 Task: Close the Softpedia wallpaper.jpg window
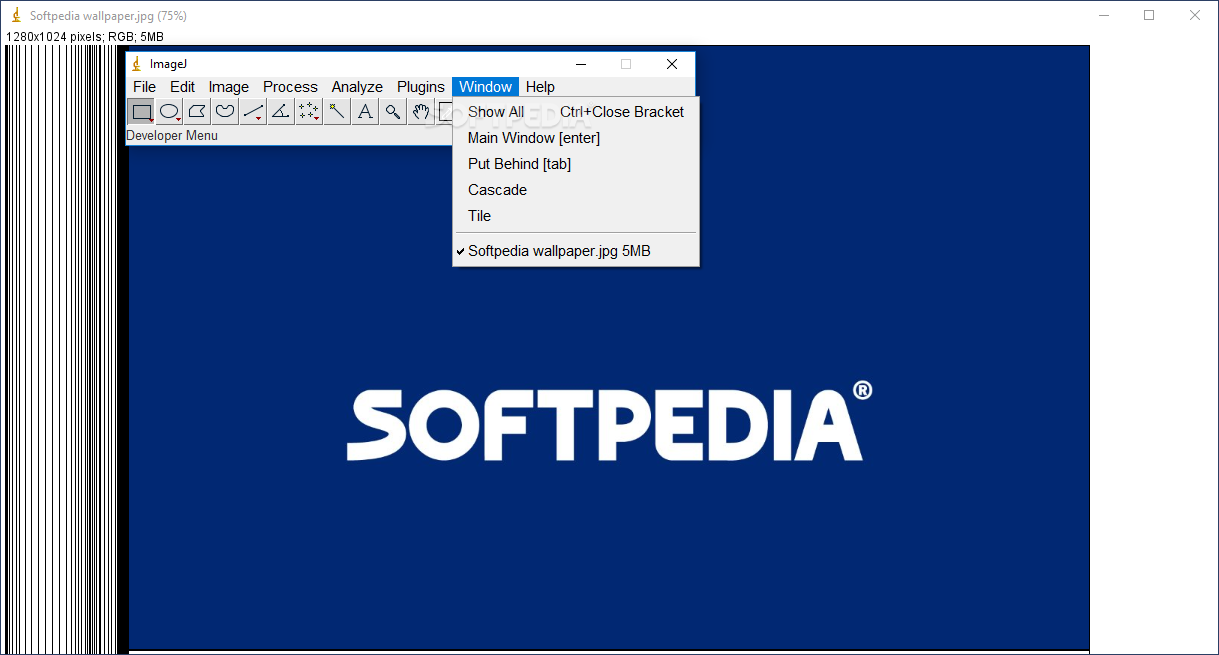[x=1195, y=15]
